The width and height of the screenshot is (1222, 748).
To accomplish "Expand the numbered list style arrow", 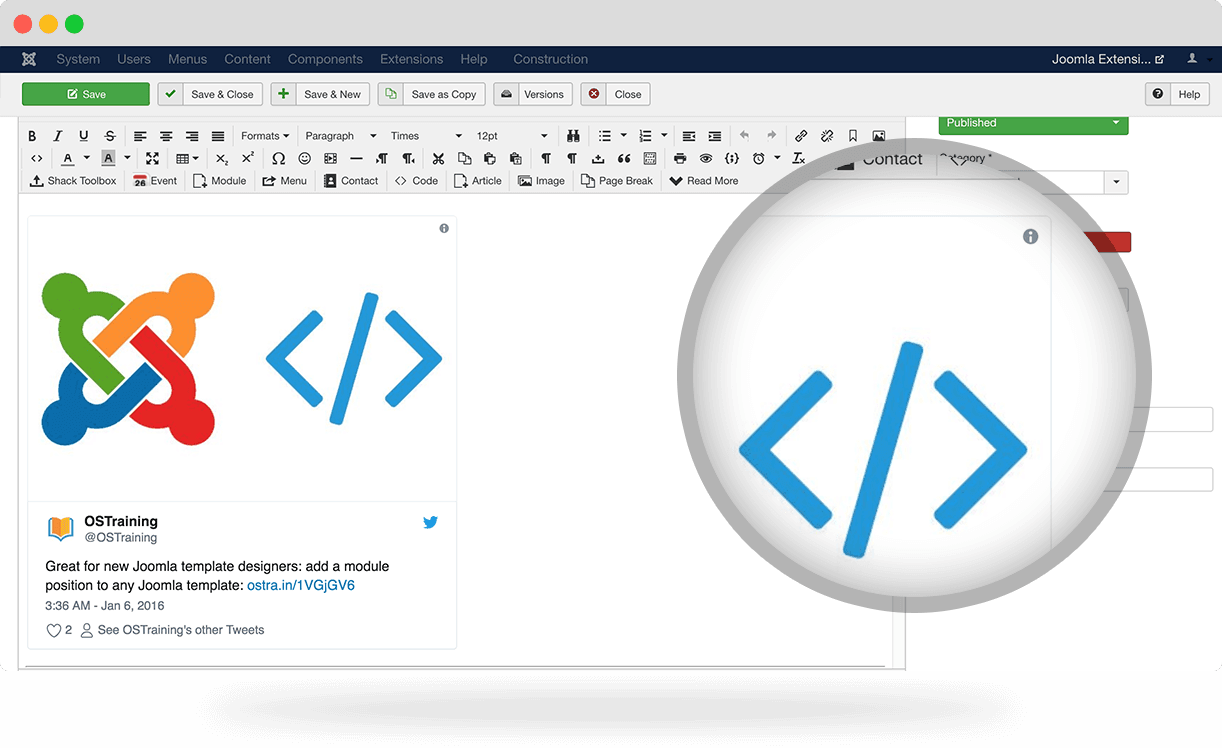I will pyautogui.click(x=664, y=135).
